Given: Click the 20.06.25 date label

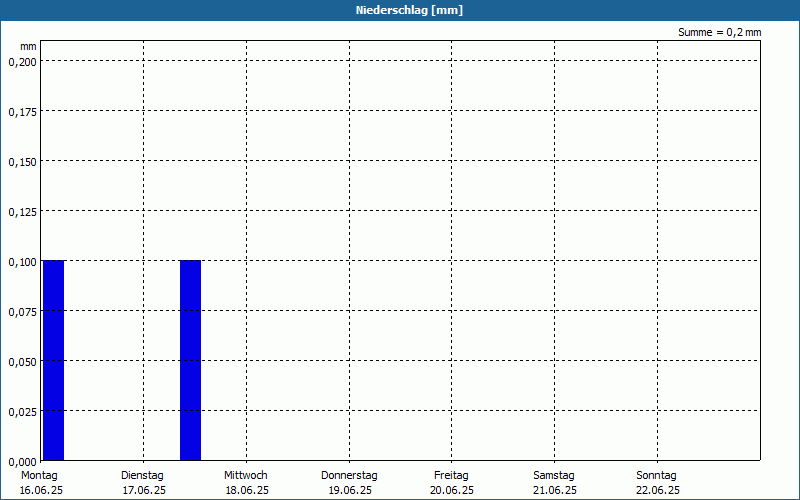Looking at the screenshot, I should 452,490.
